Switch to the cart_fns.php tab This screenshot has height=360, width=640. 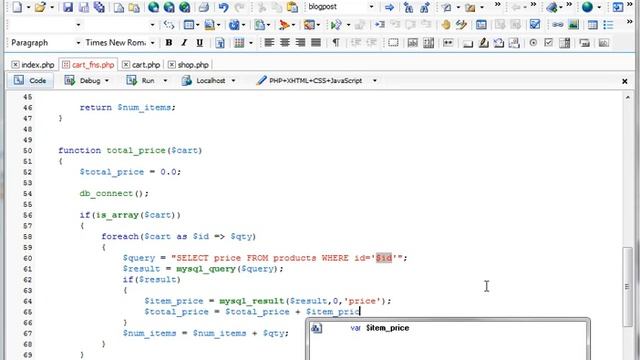point(93,65)
